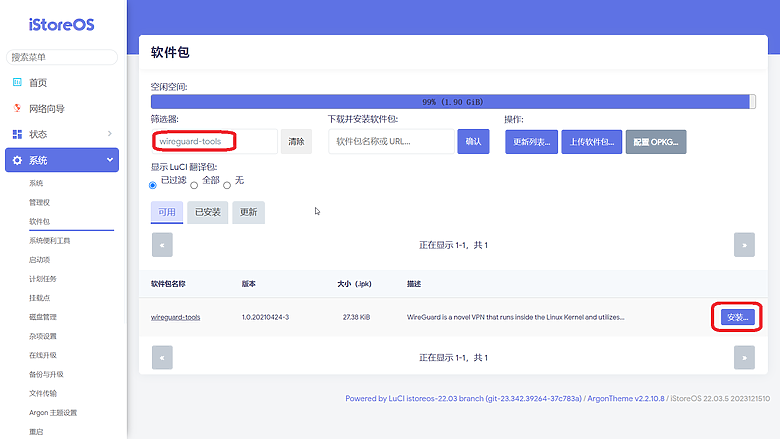Select the 全部 radio option
Image resolution: width=780 pixels, height=439 pixels.
tap(194, 185)
